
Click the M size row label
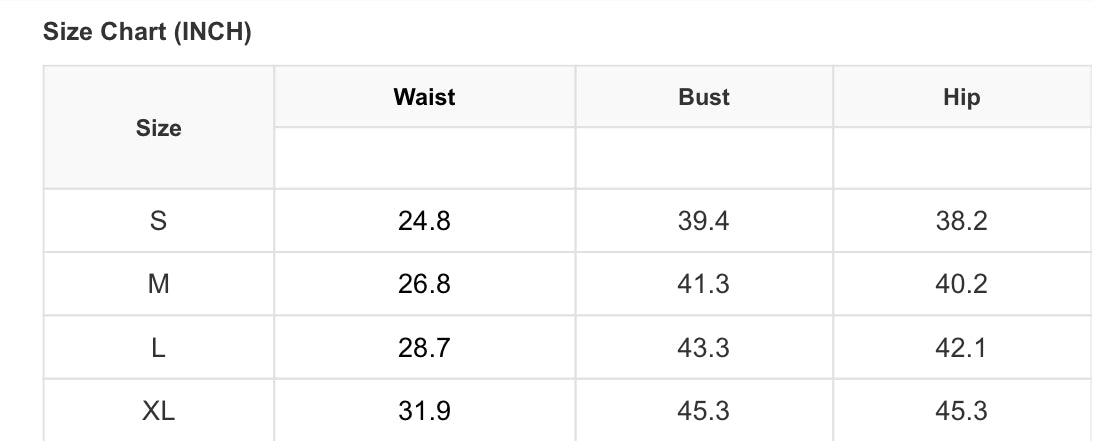click(158, 284)
